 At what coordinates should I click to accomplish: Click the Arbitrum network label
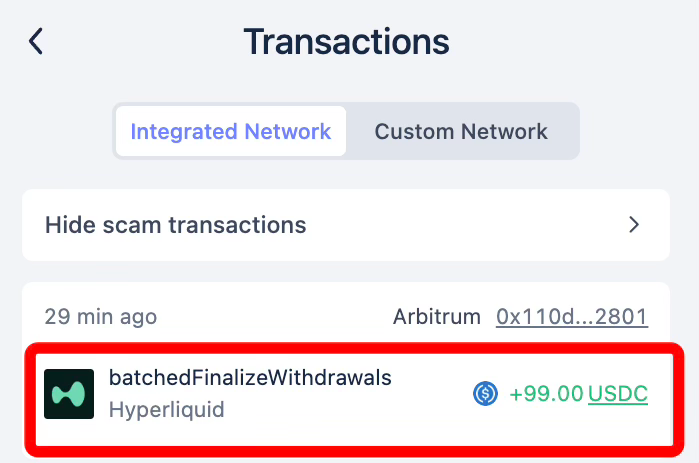[437, 317]
